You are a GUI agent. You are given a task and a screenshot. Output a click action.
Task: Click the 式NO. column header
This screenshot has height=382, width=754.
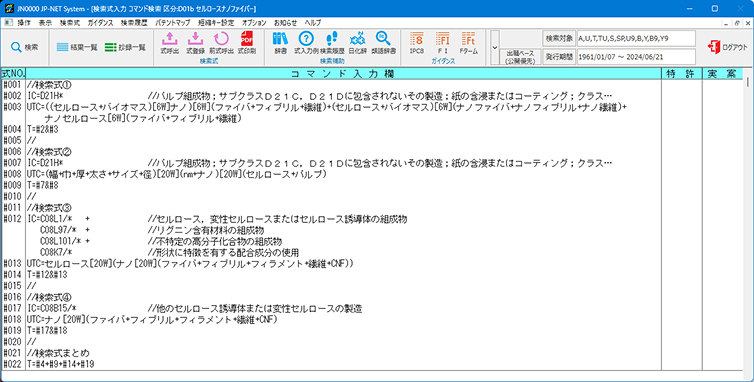(13, 74)
